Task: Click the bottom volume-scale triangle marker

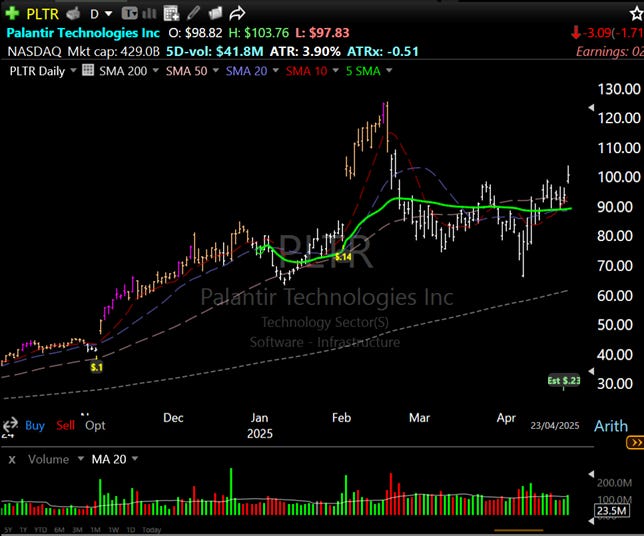Action: tap(591, 521)
